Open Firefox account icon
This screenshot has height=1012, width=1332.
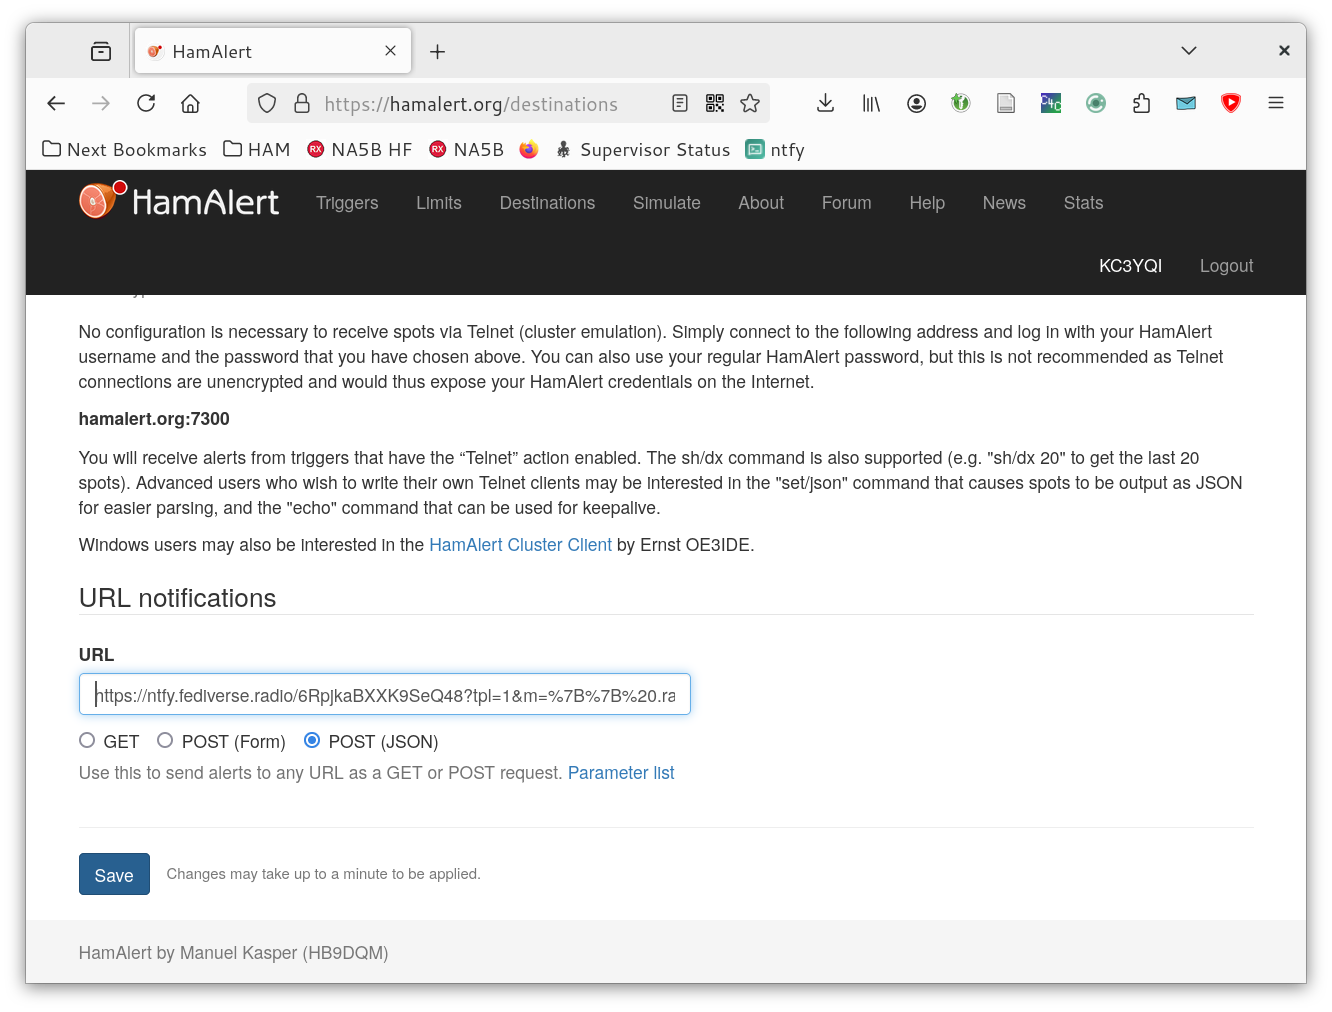(x=916, y=103)
